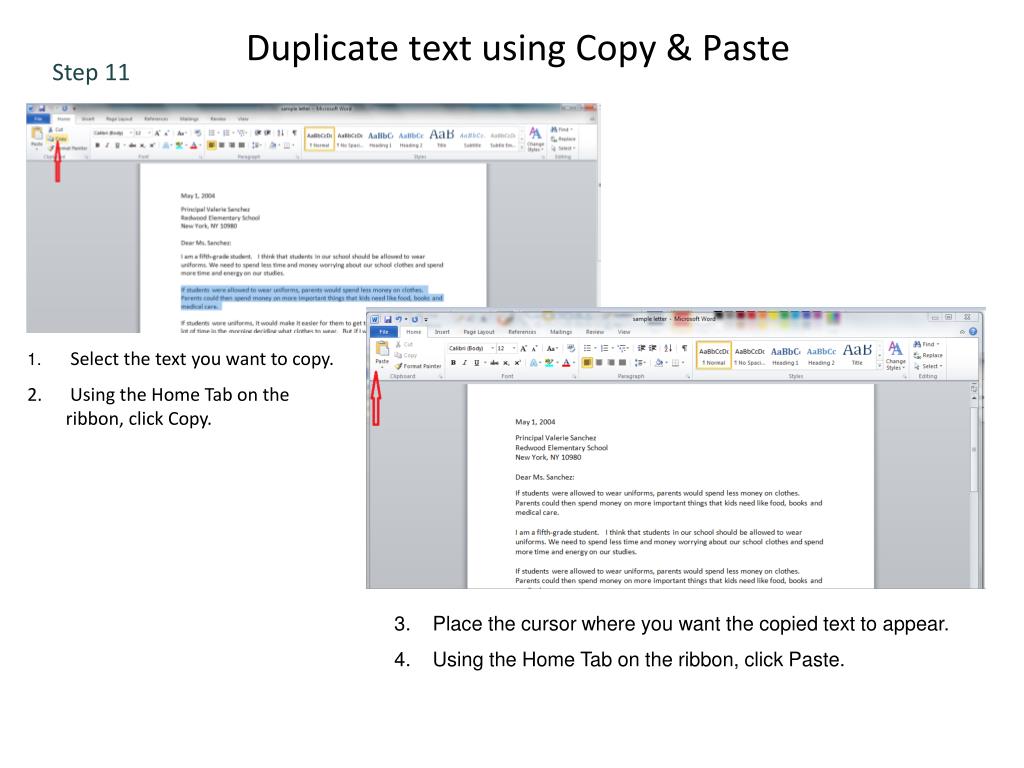Click Font Color in front Word window
The height and width of the screenshot is (768, 1024).
click(566, 362)
